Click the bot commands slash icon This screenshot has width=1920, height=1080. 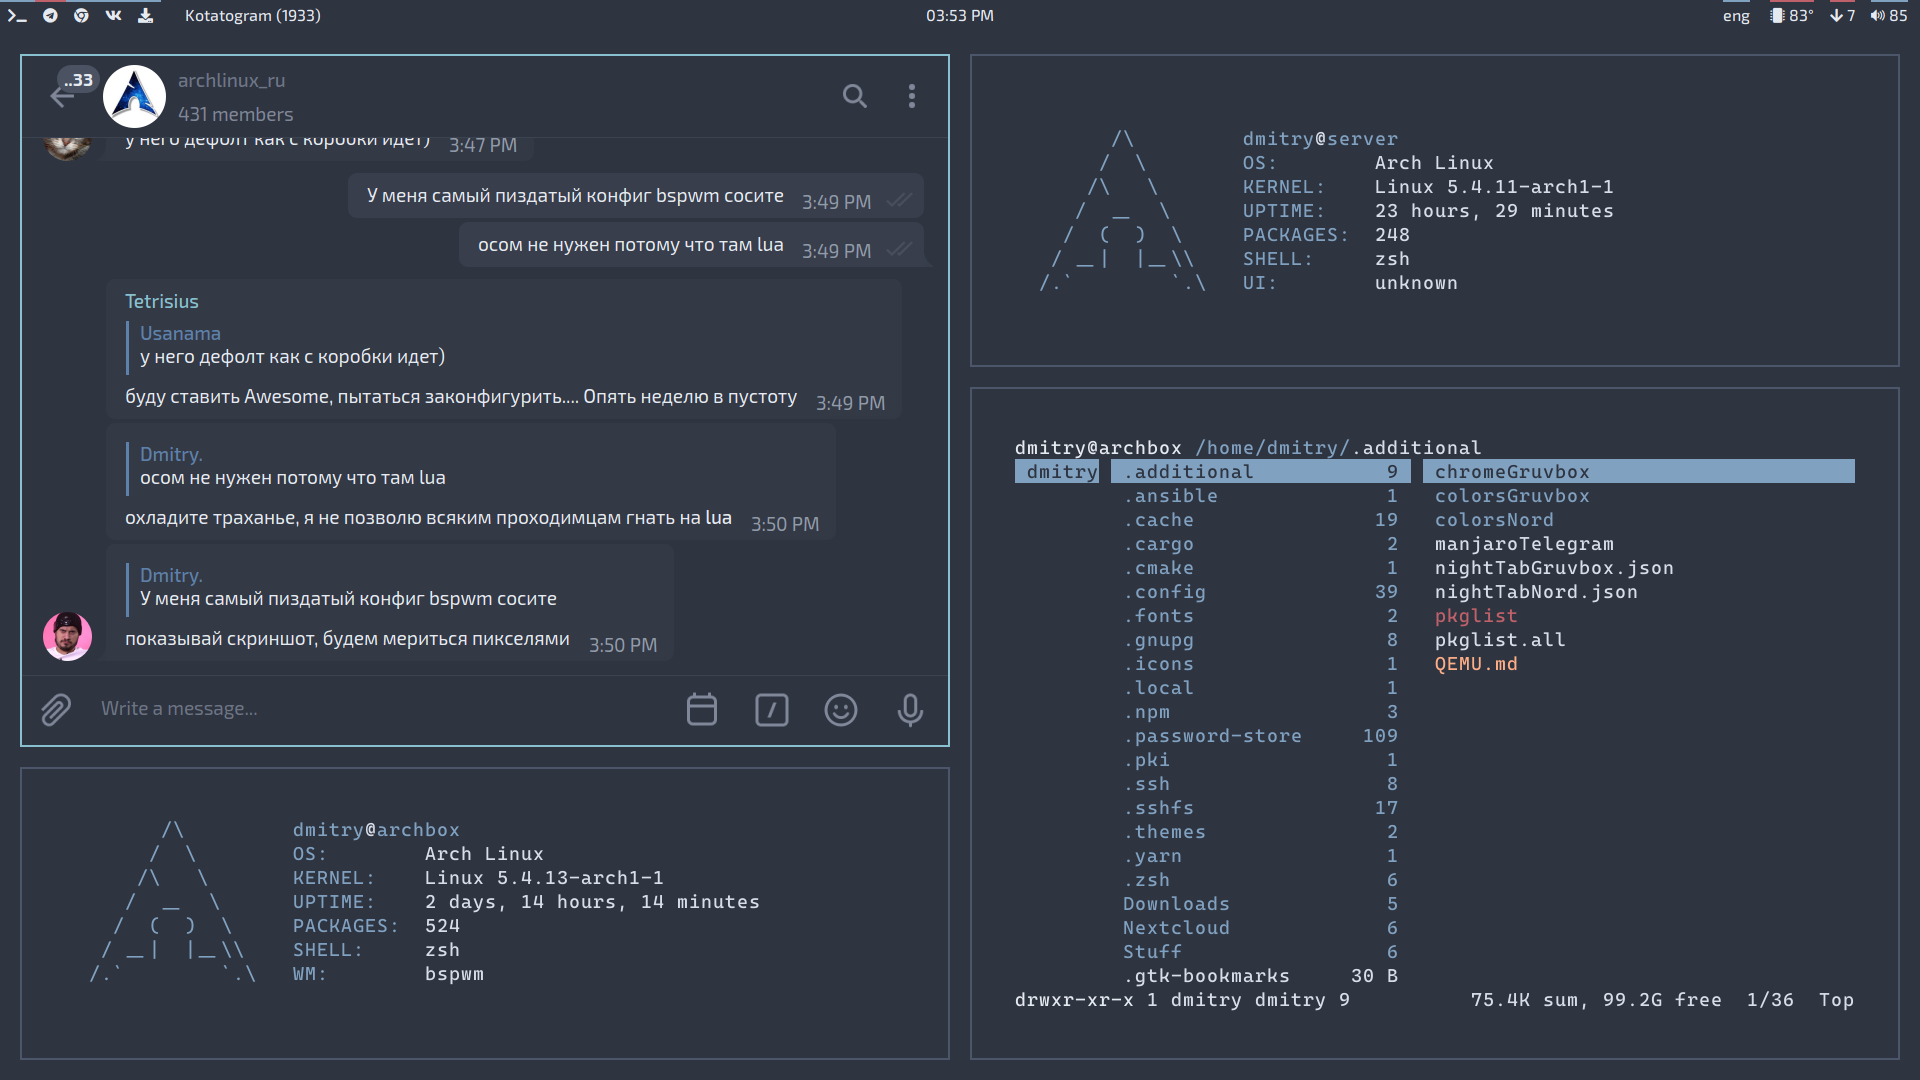(x=771, y=710)
